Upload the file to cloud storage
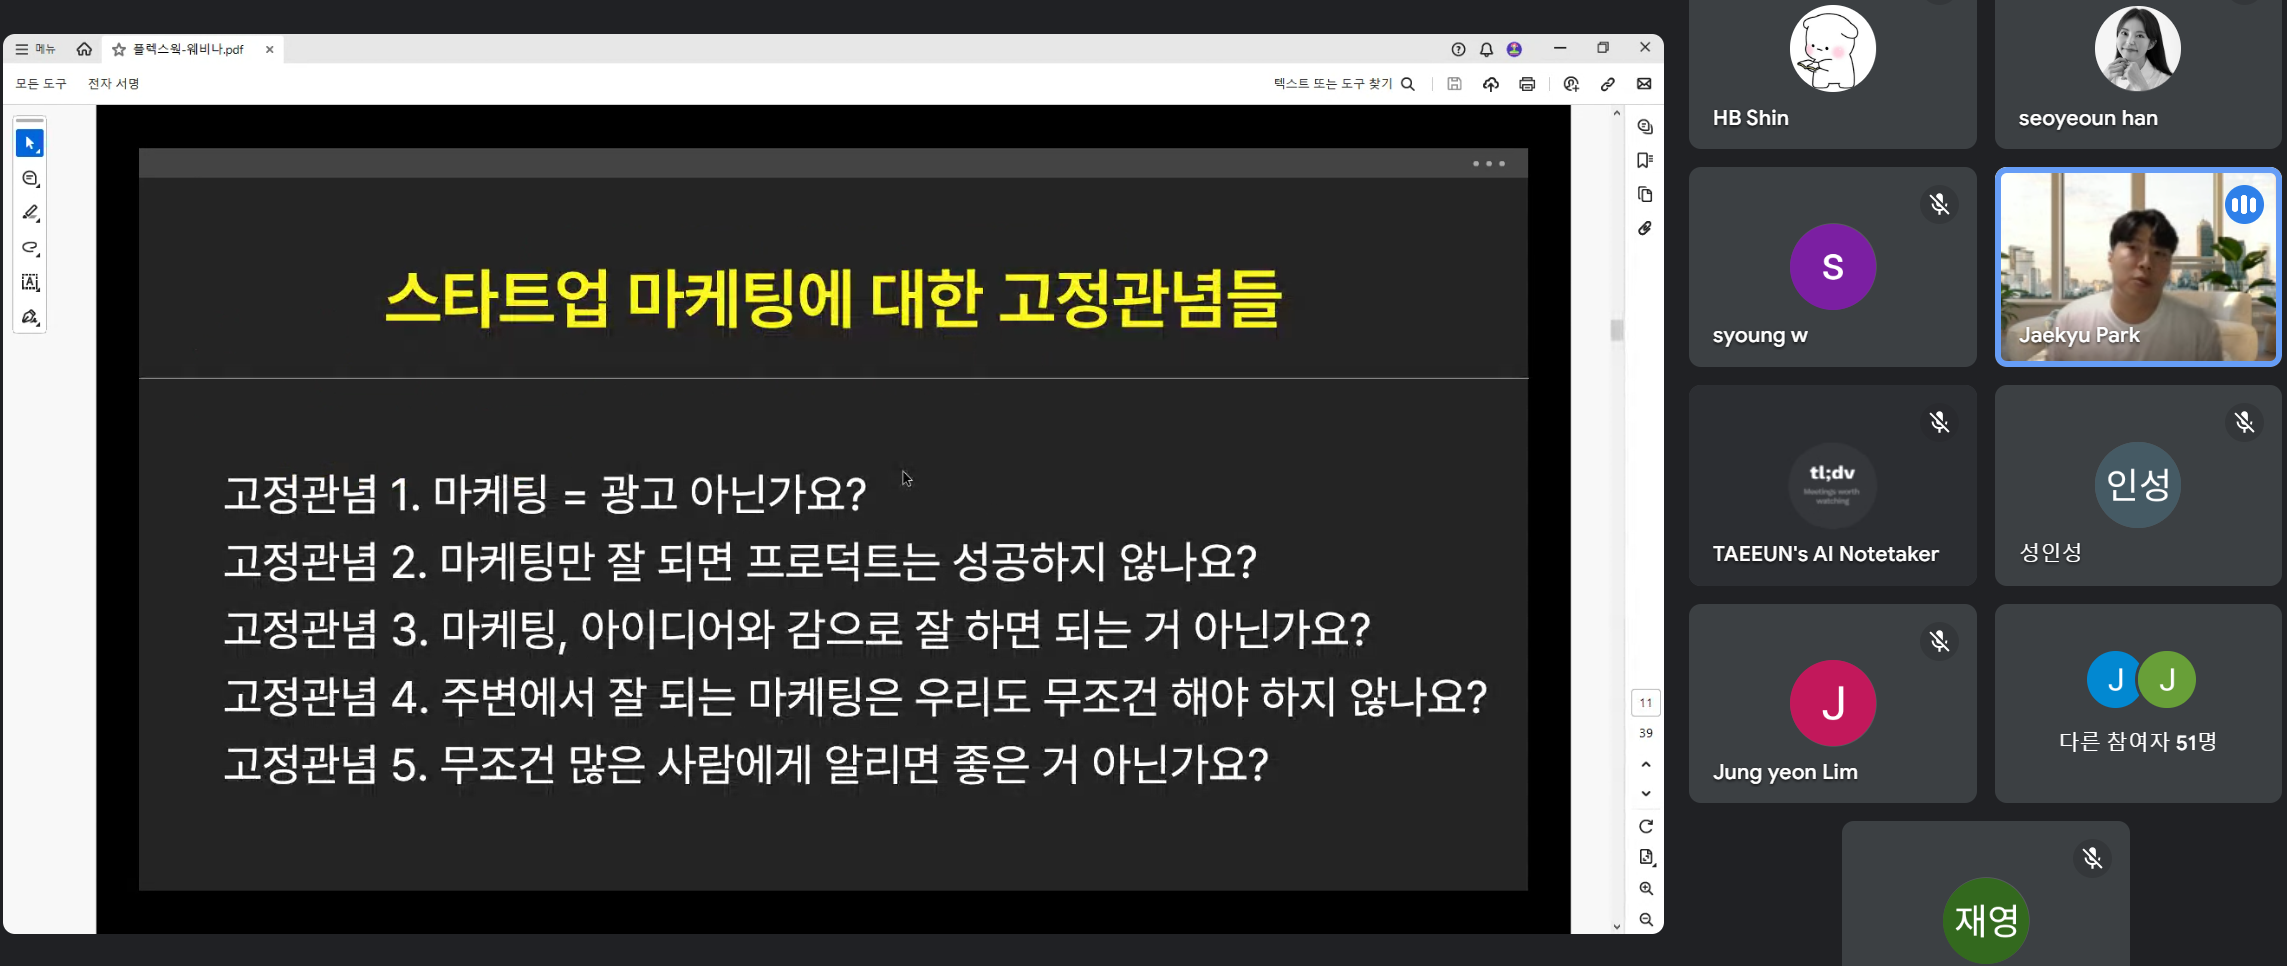Viewport: 2287px width, 966px height. tap(1490, 84)
